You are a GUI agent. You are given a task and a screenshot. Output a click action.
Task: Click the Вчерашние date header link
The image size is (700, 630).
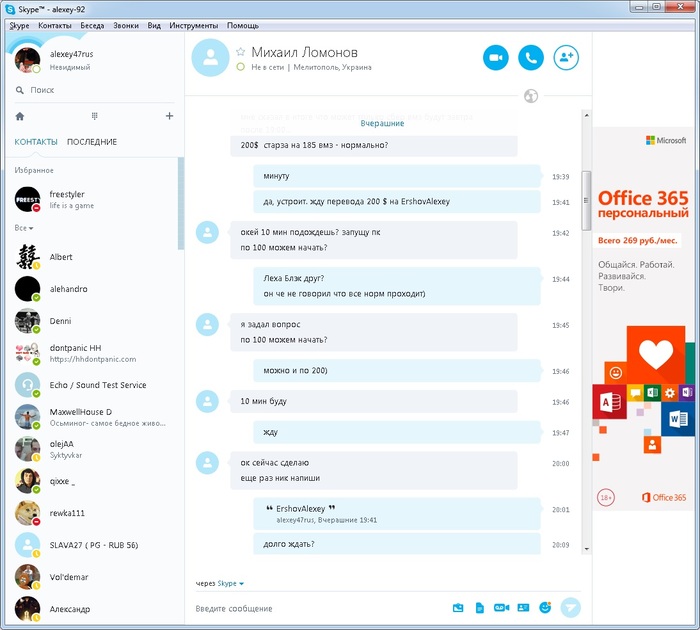tap(382, 124)
